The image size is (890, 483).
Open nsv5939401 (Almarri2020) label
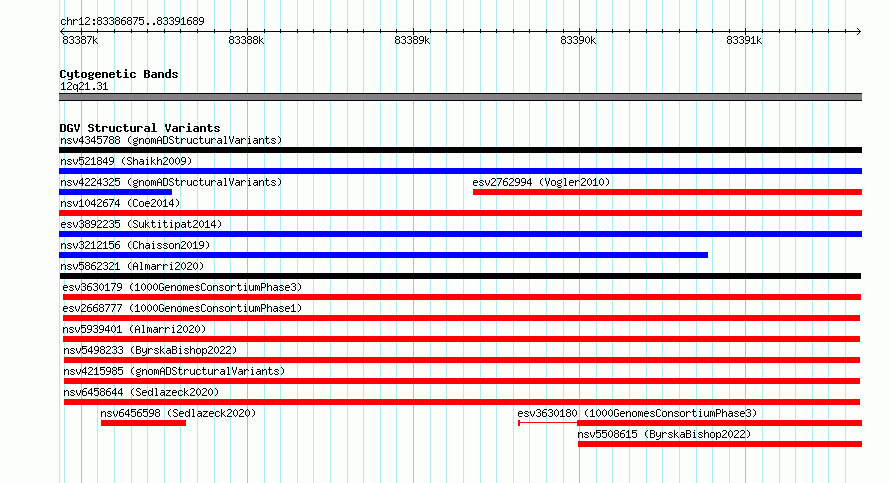pyautogui.click(x=134, y=329)
